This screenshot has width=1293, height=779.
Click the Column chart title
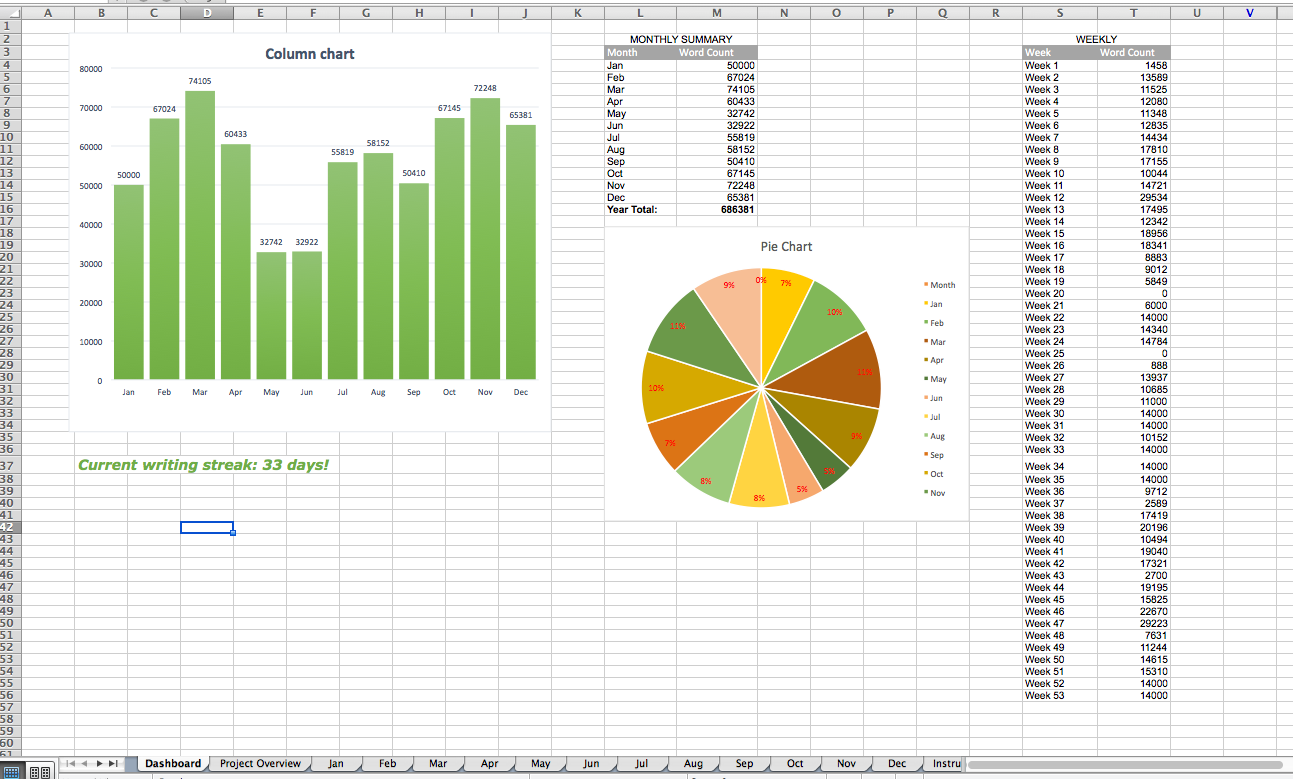click(x=310, y=54)
